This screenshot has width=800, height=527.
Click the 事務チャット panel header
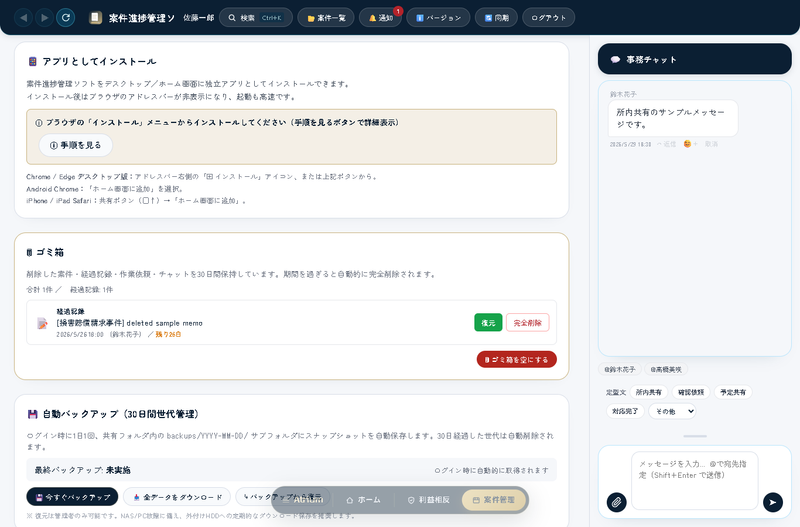point(694,59)
